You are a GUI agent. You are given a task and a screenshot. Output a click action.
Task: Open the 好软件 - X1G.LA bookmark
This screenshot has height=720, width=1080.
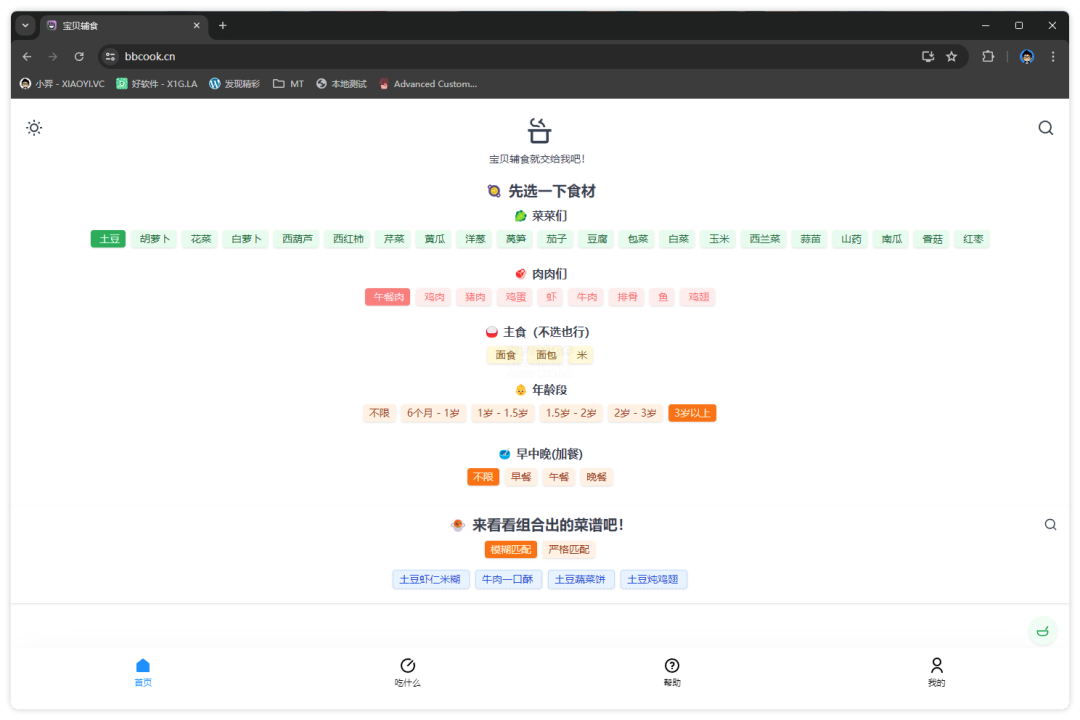157,83
